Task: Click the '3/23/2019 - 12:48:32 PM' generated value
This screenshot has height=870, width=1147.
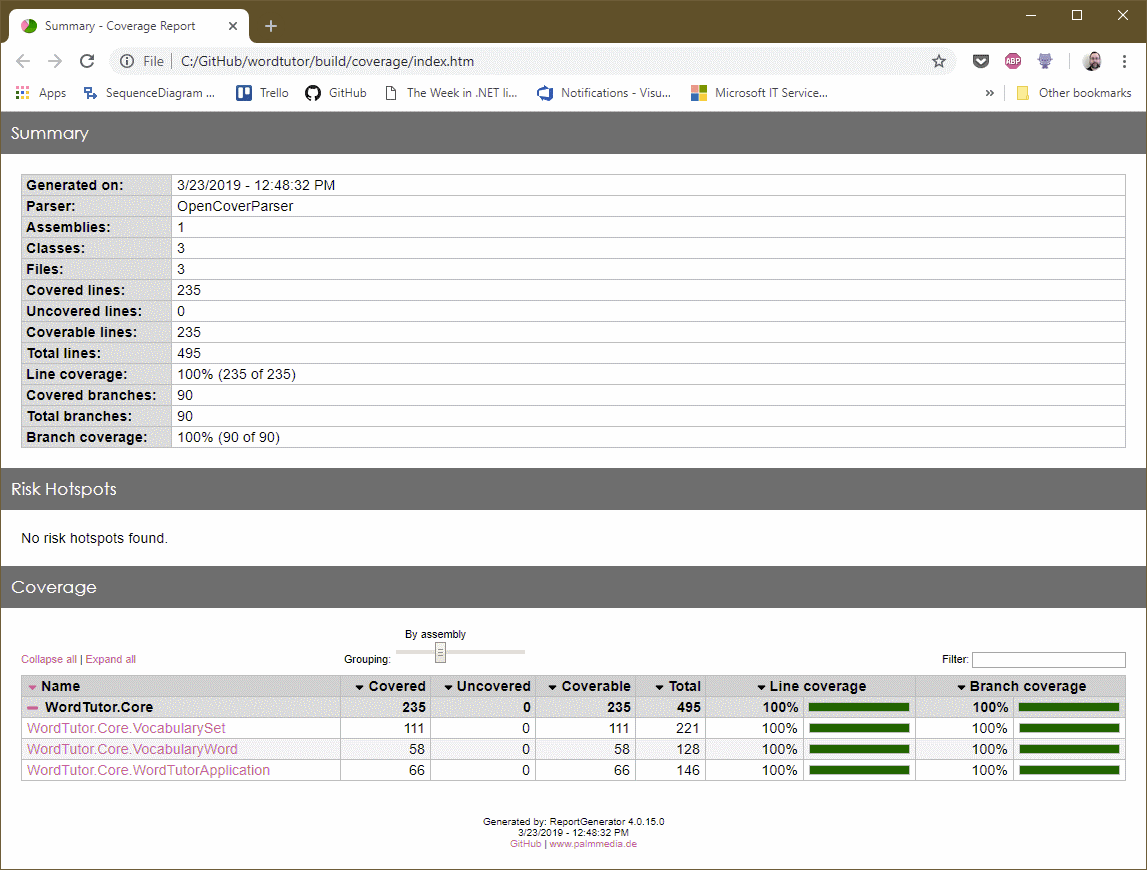Action: pos(256,186)
